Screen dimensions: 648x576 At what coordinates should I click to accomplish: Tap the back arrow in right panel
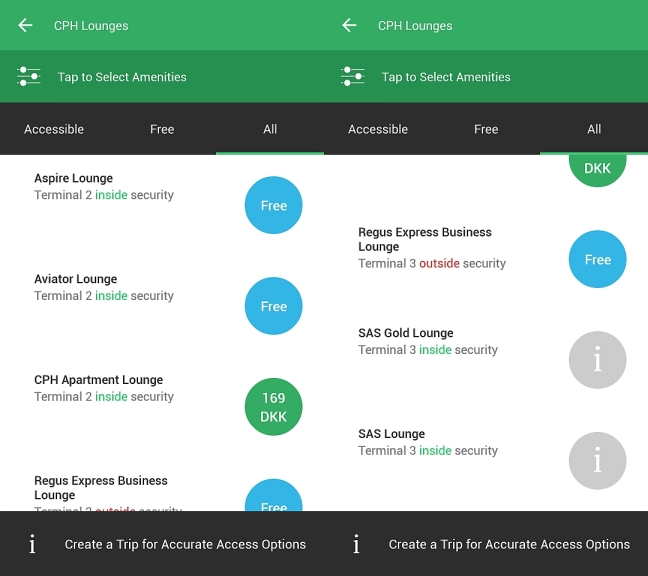(x=349, y=26)
